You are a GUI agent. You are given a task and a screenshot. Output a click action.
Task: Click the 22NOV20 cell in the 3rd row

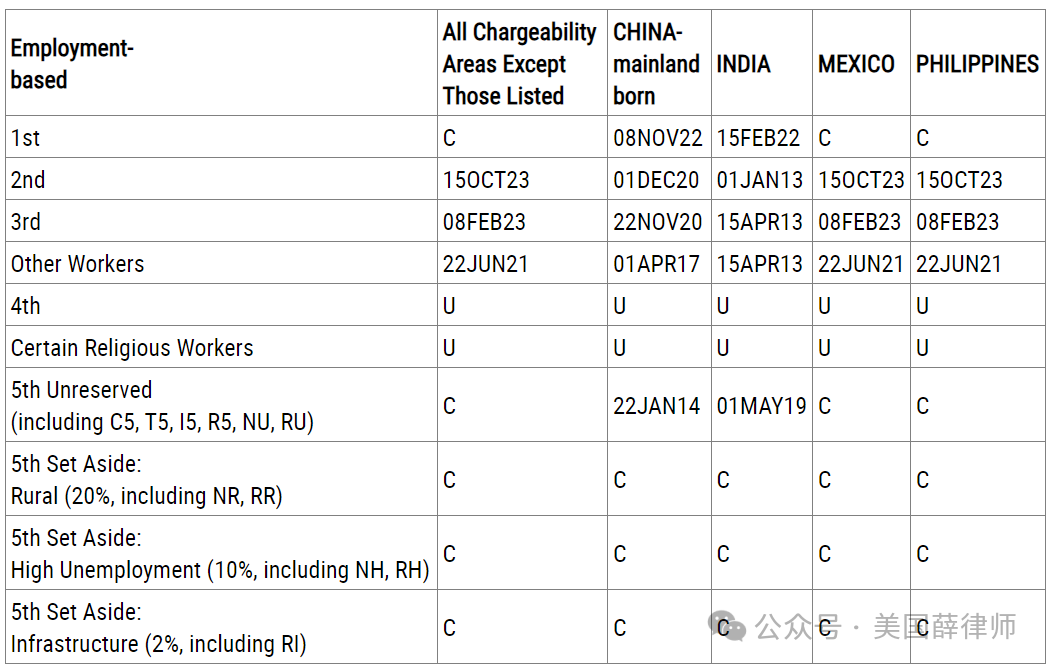tap(658, 222)
